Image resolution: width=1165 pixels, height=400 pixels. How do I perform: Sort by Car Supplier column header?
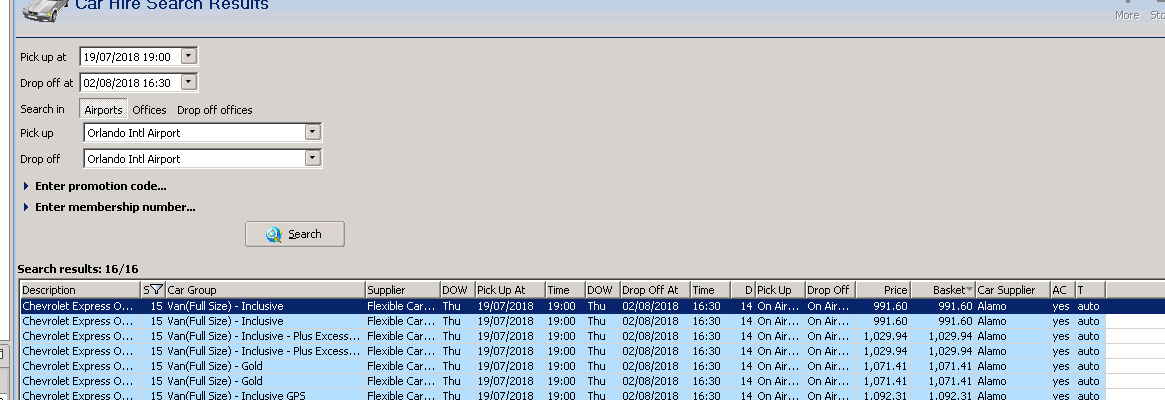click(x=1013, y=290)
